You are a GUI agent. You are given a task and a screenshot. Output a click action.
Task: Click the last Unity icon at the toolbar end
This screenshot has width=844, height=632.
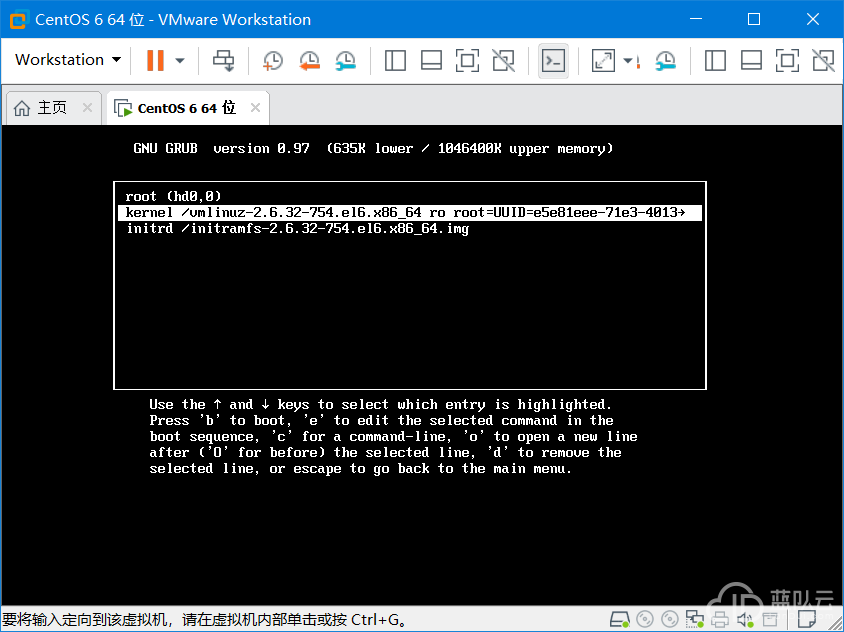pyautogui.click(x=824, y=60)
